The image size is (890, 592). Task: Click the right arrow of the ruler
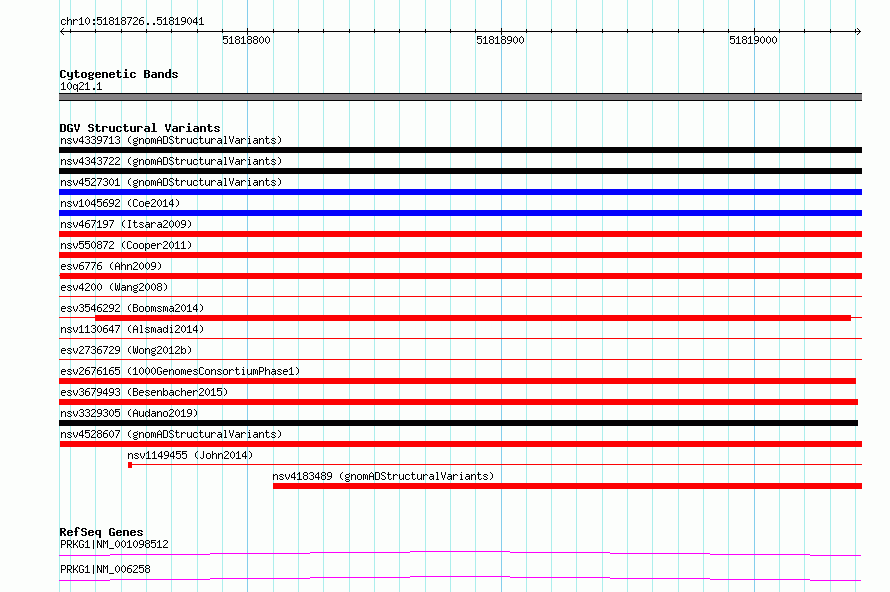click(858, 31)
